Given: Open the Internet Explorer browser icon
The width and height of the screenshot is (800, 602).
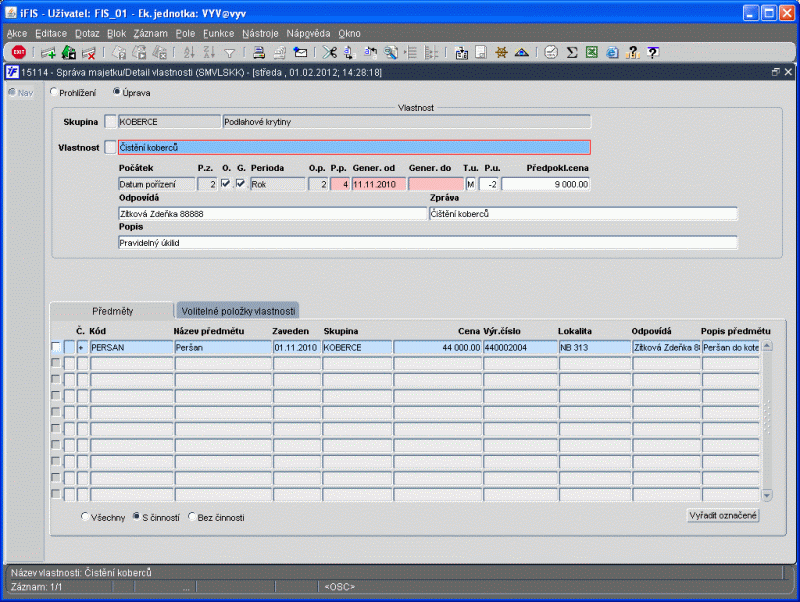Looking at the screenshot, I should click(x=612, y=53).
